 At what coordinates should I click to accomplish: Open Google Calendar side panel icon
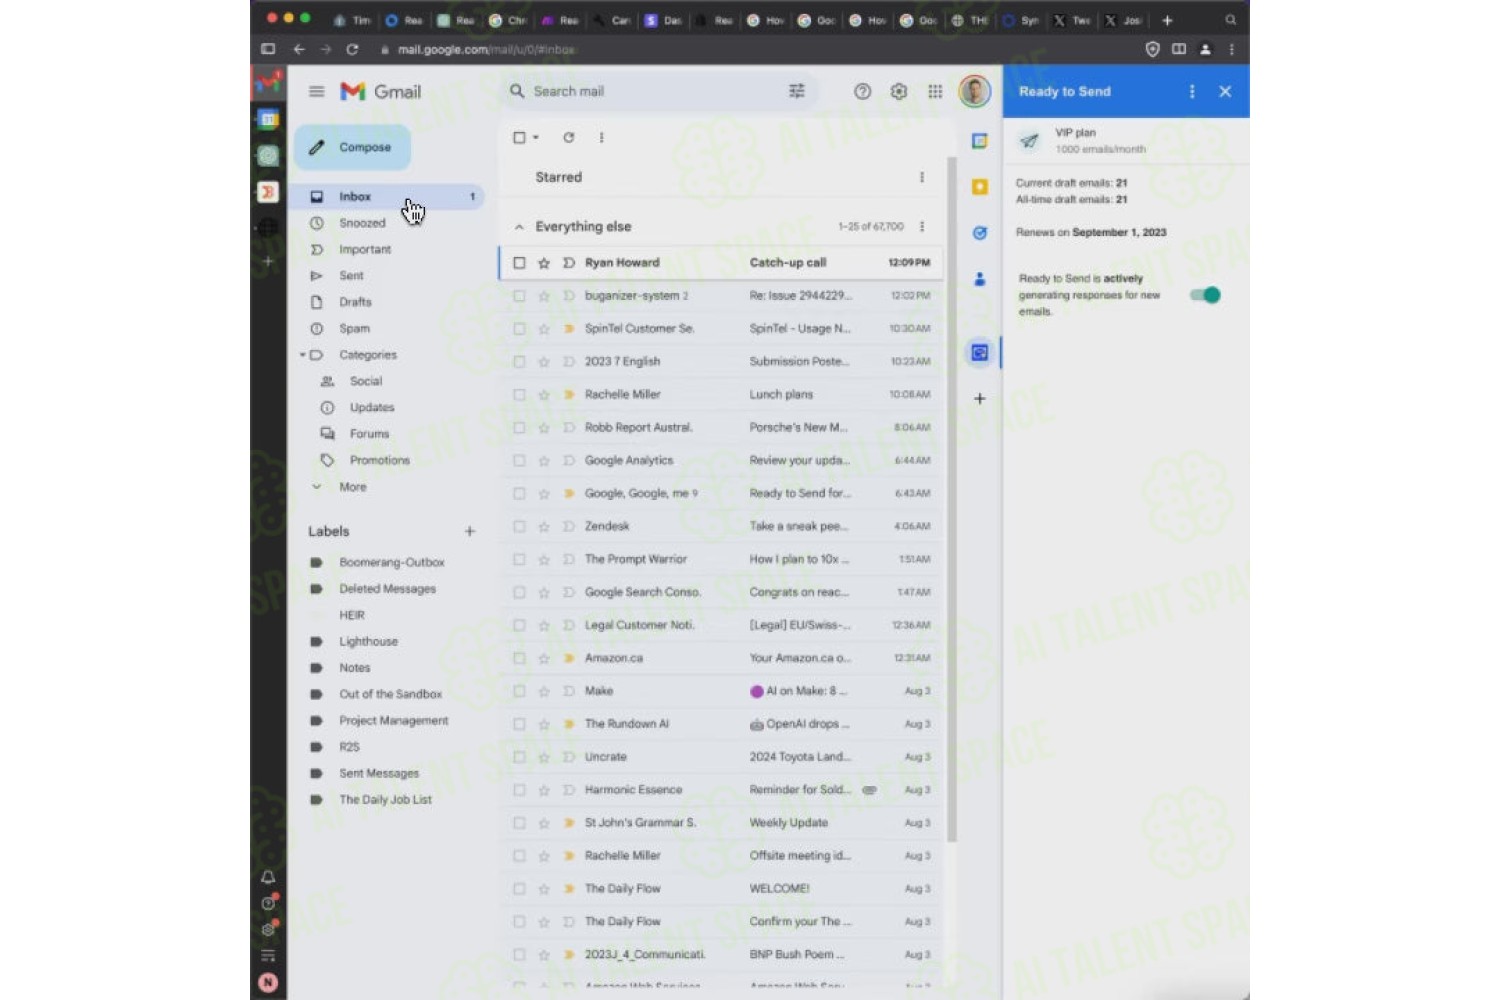tap(979, 141)
